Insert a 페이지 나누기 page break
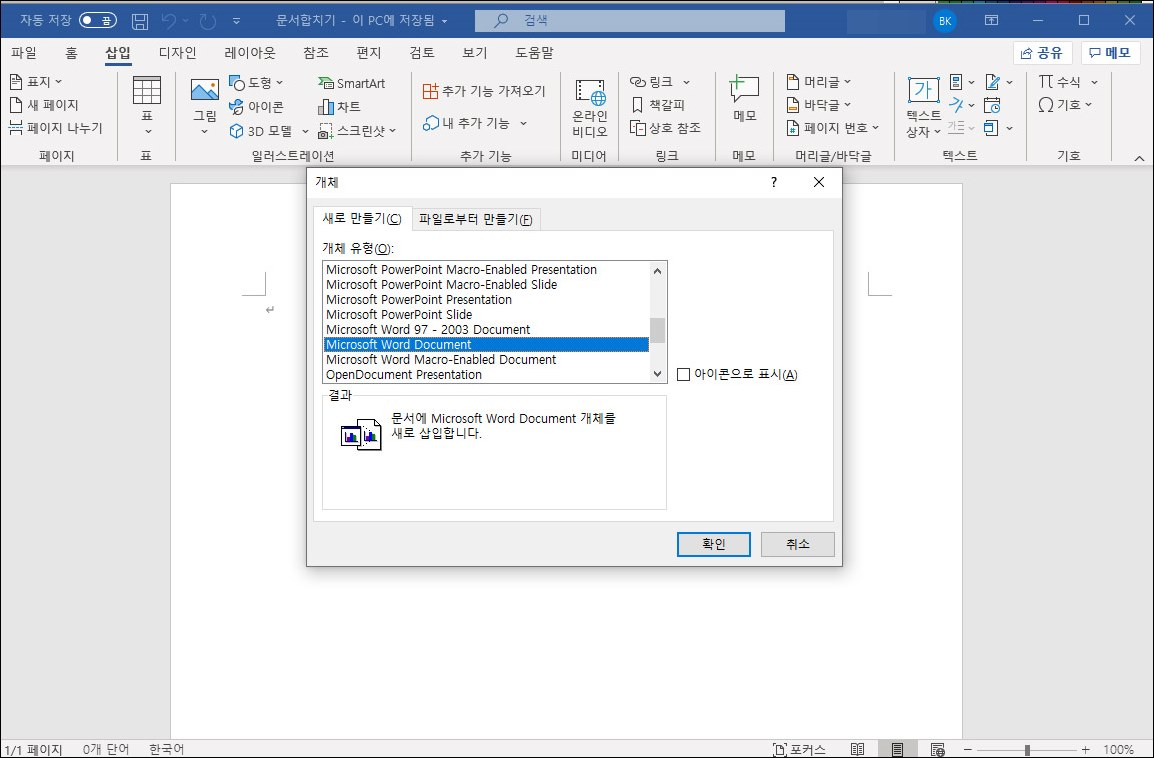Image resolution: width=1154 pixels, height=758 pixels. [56, 128]
